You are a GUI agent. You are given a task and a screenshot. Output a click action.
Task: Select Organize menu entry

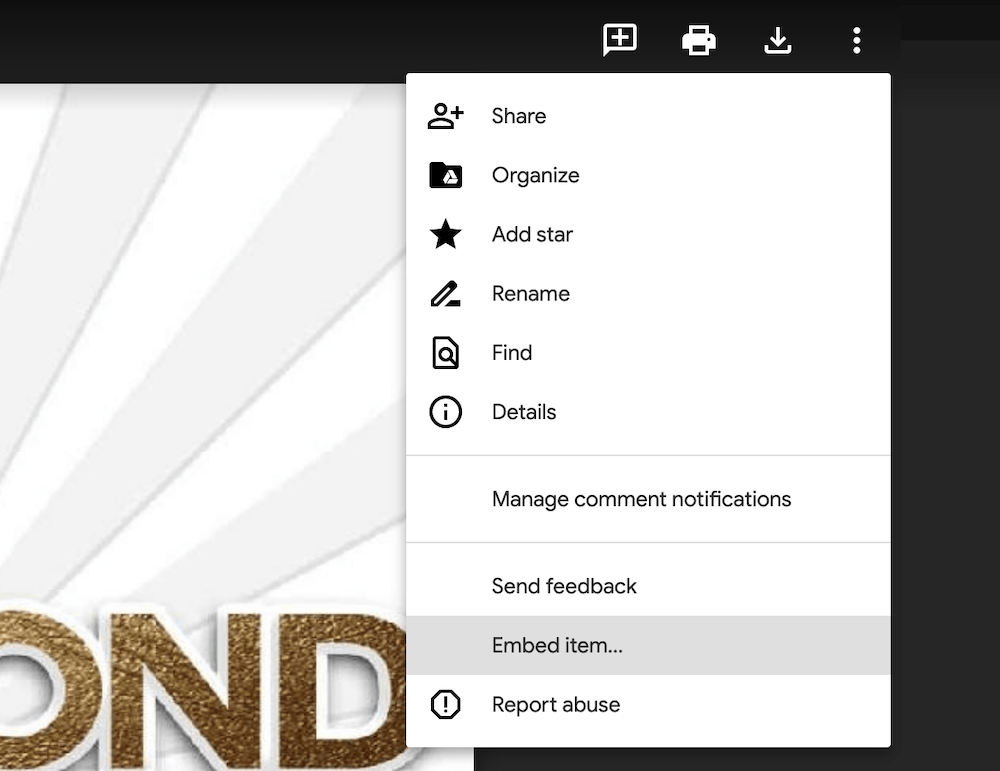tap(648, 175)
